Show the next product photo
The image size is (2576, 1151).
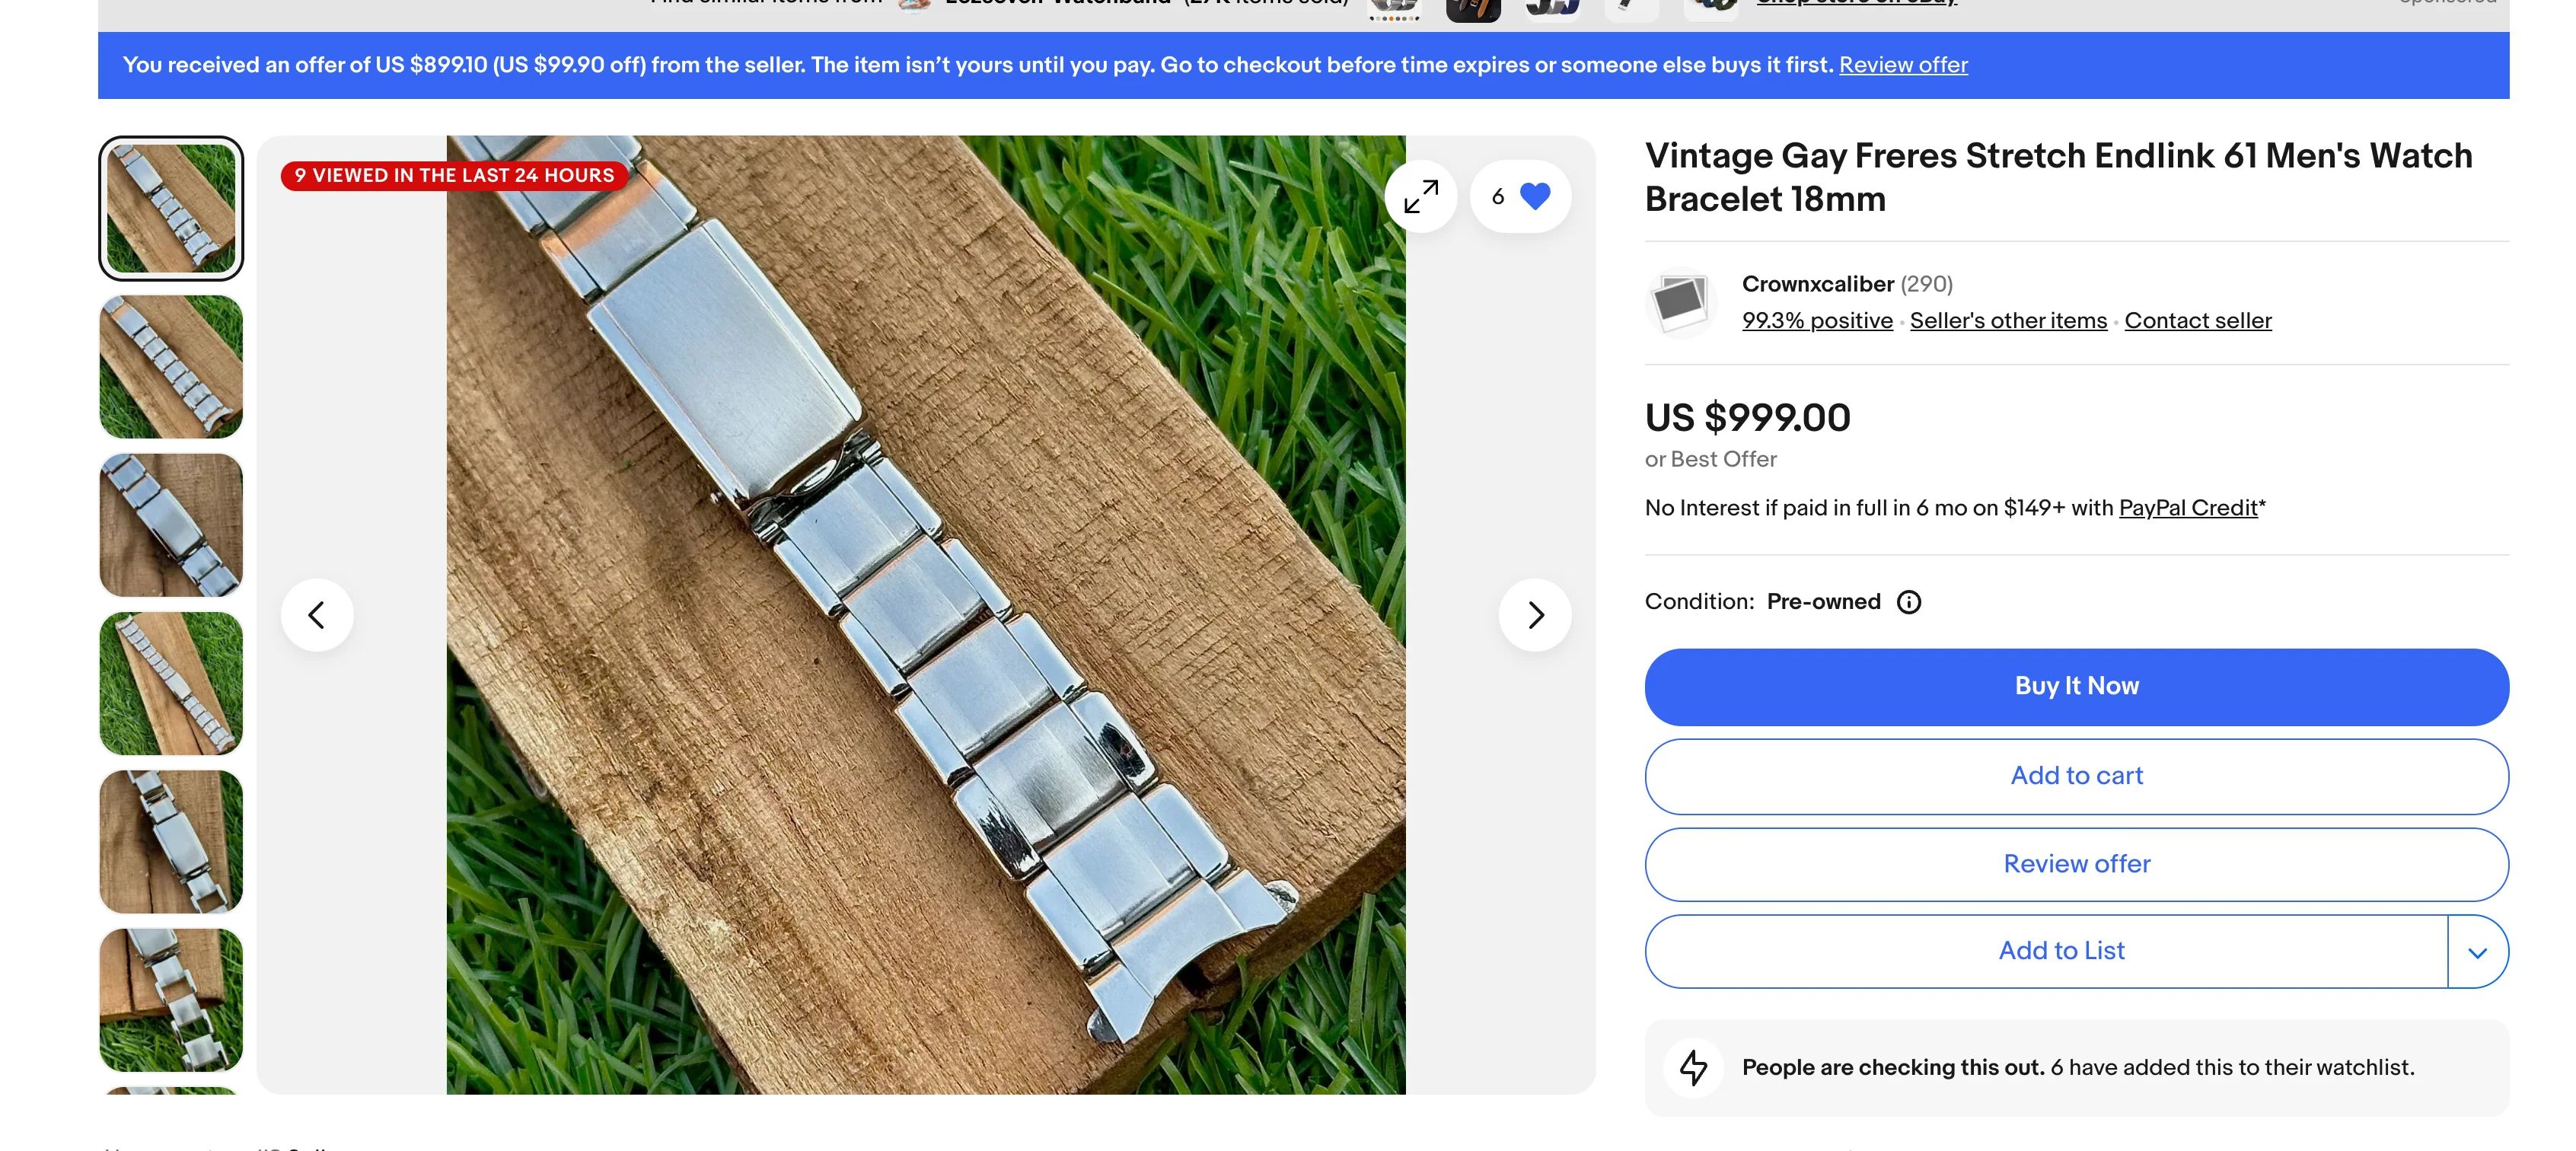coord(1534,615)
